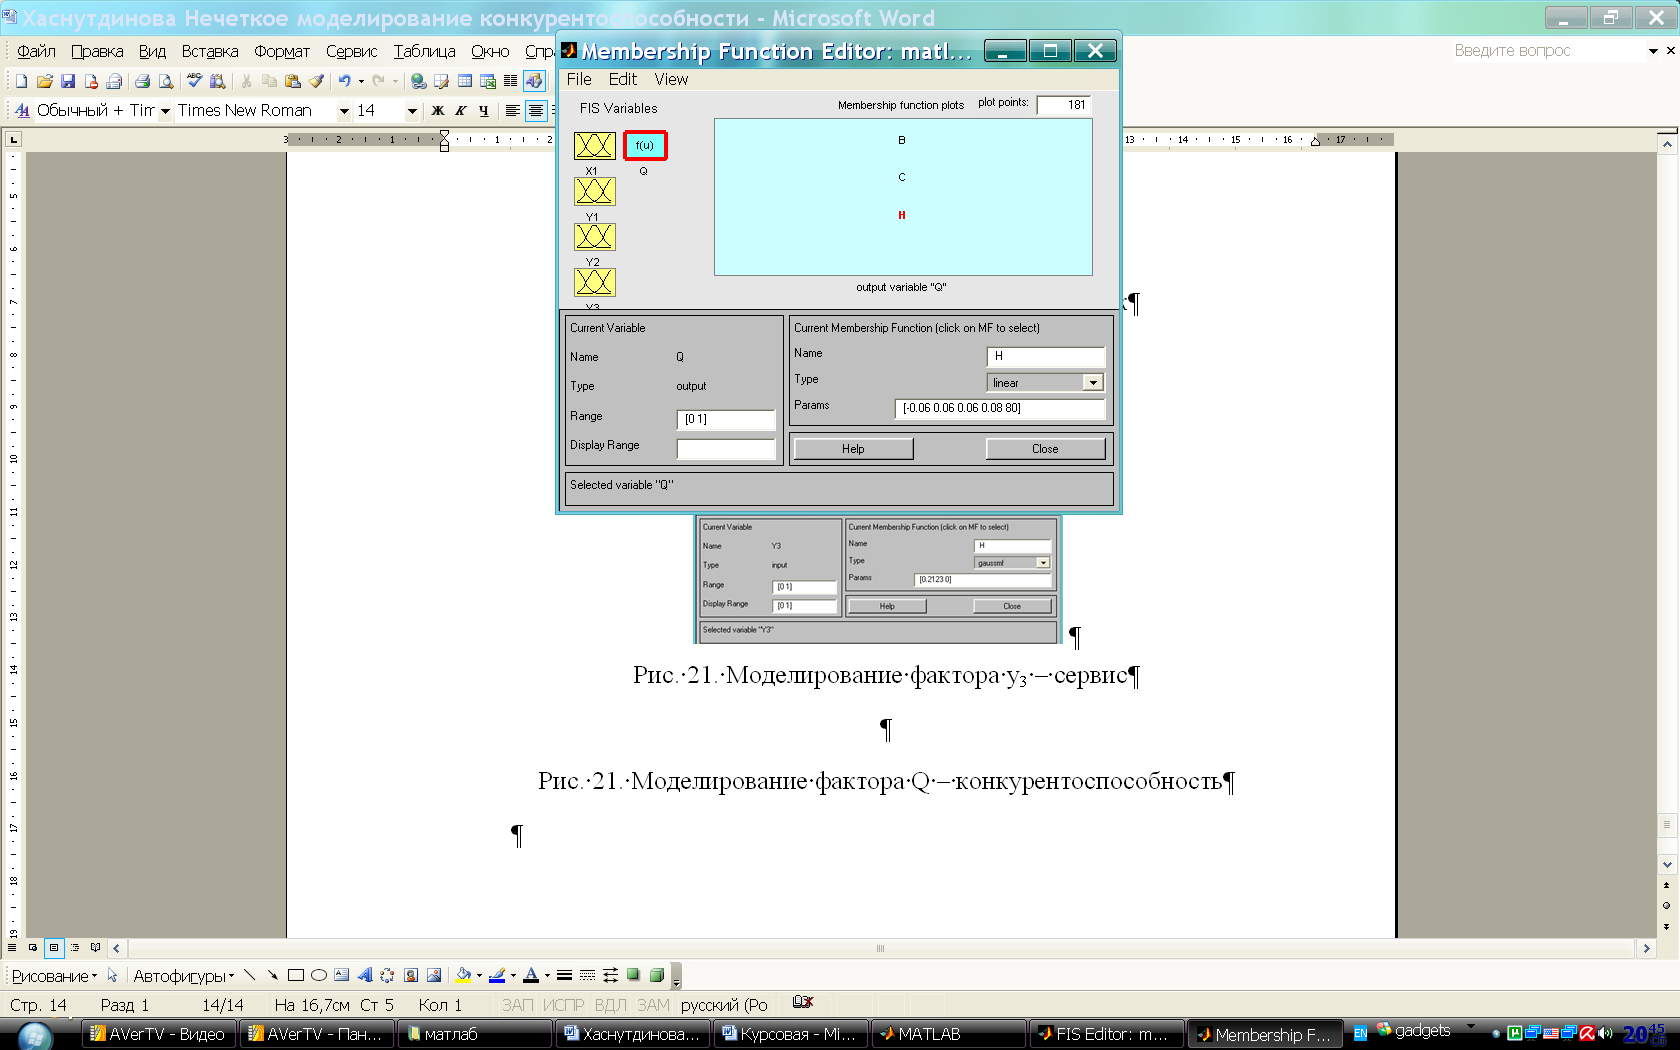Open the Курсовая Word document from taskbar
Image resolution: width=1680 pixels, height=1050 pixels.
coord(791,1034)
